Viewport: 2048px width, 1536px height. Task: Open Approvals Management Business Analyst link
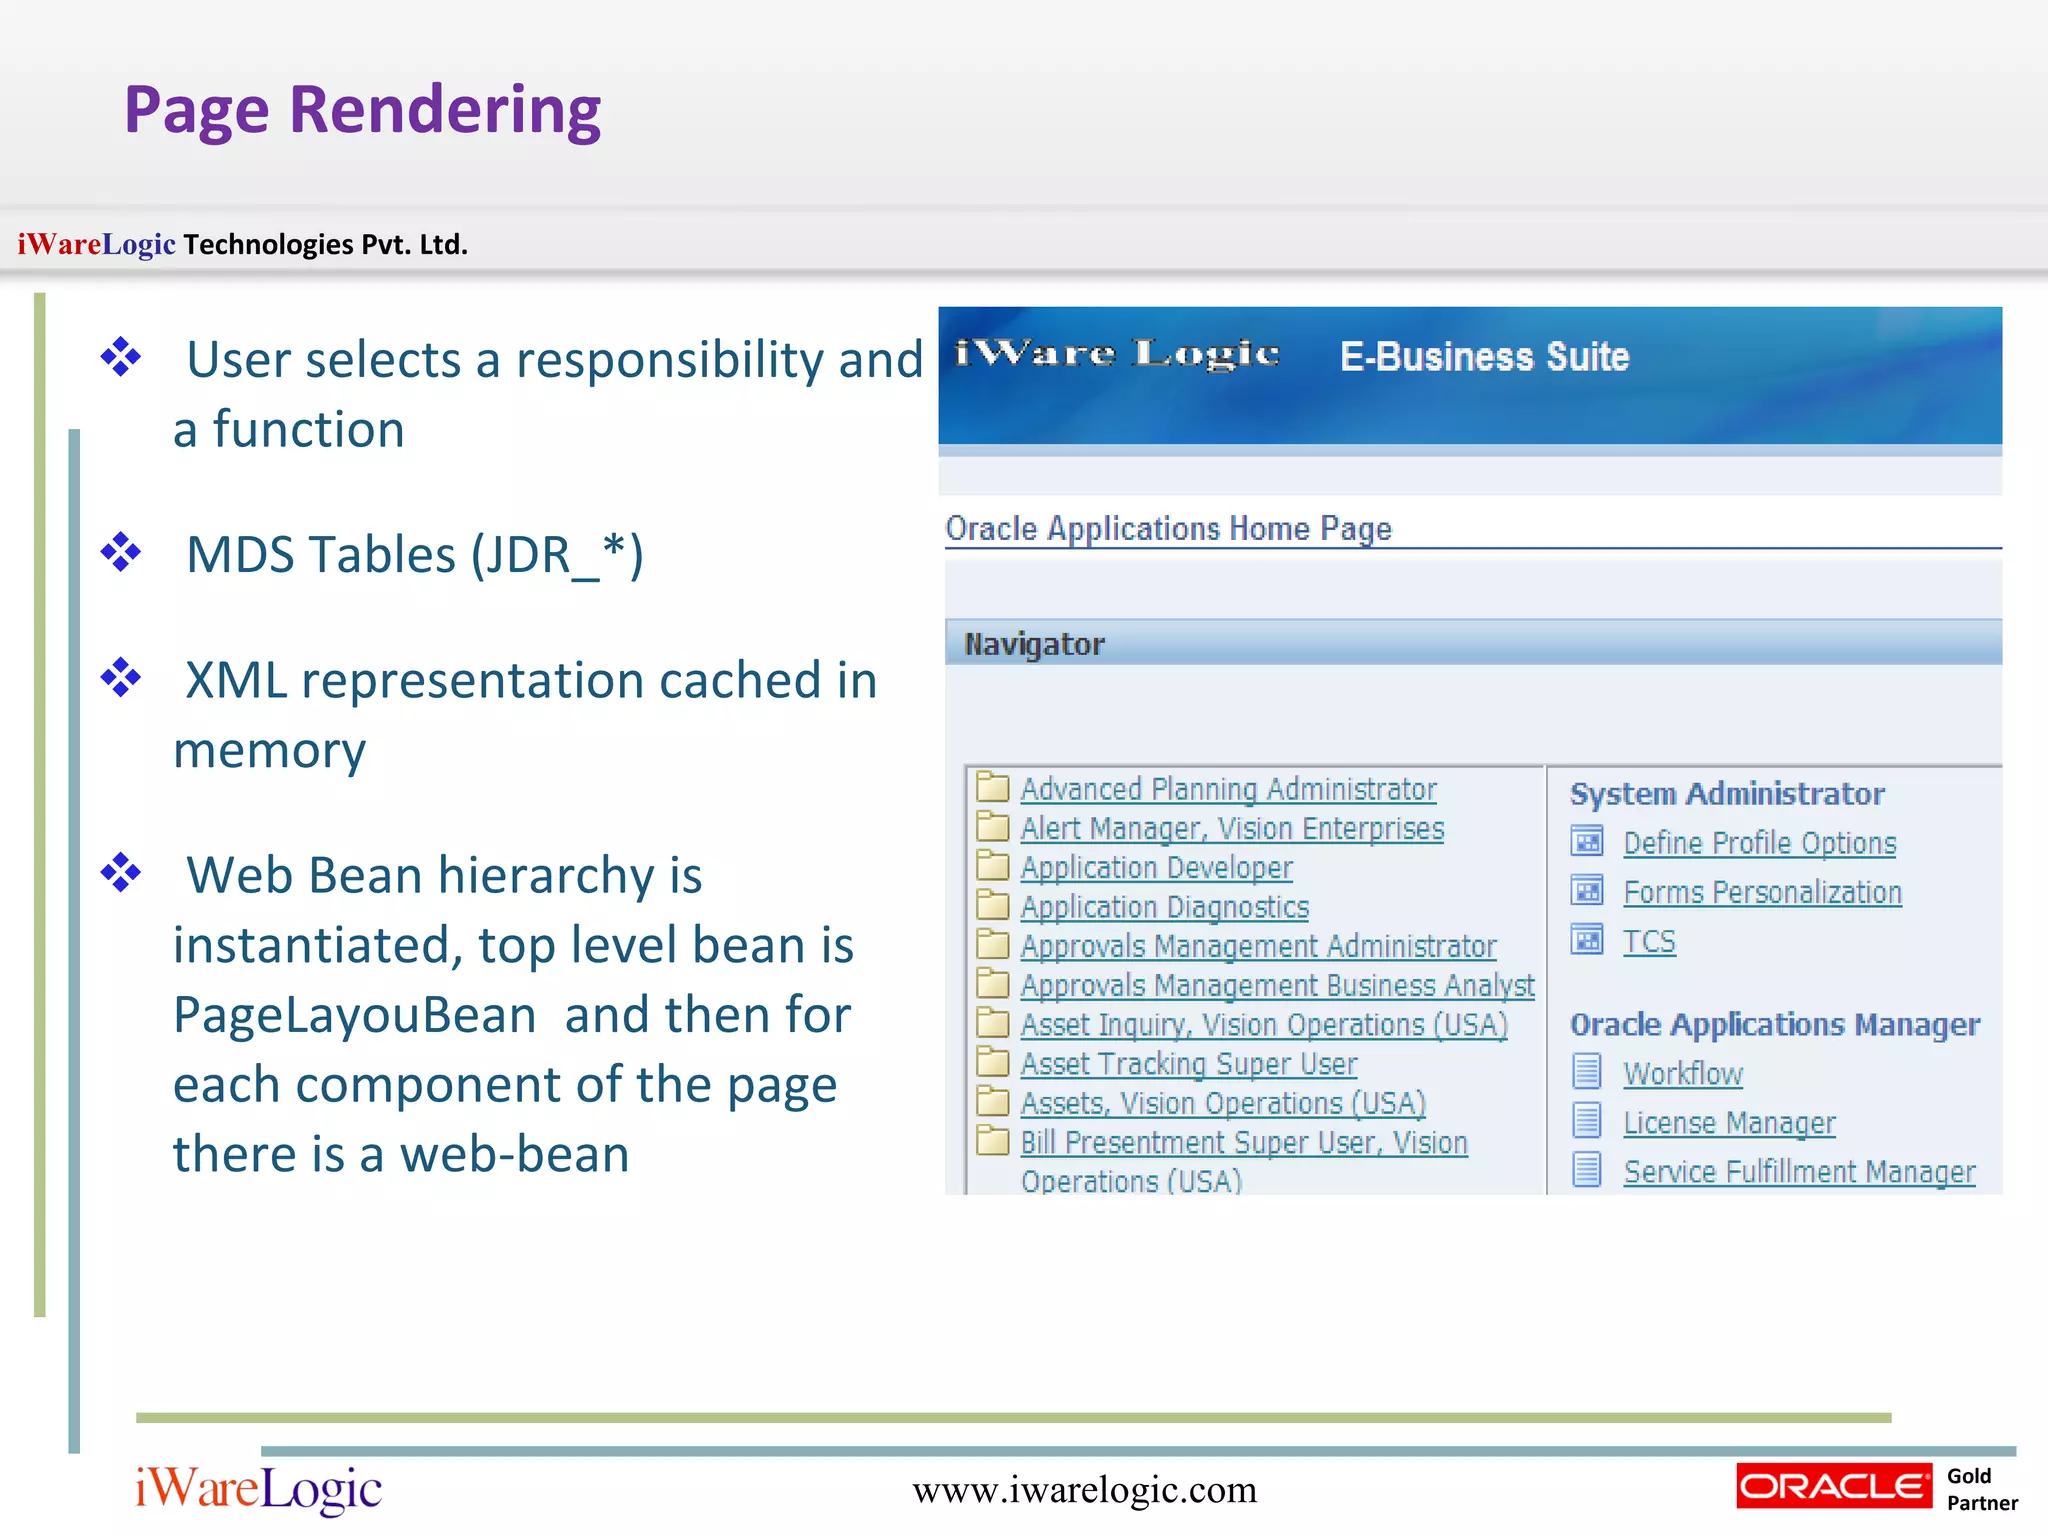tap(1277, 986)
